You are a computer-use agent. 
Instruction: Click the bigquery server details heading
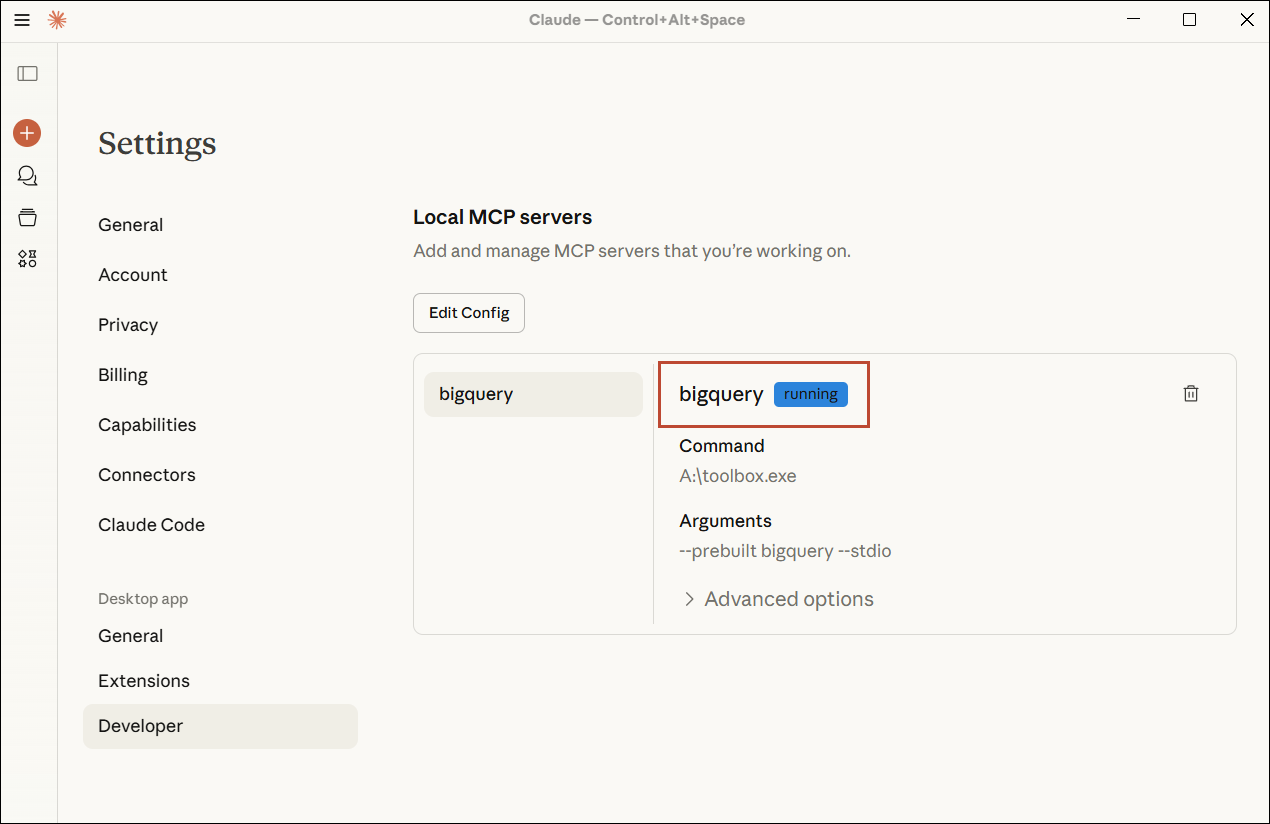[721, 394]
